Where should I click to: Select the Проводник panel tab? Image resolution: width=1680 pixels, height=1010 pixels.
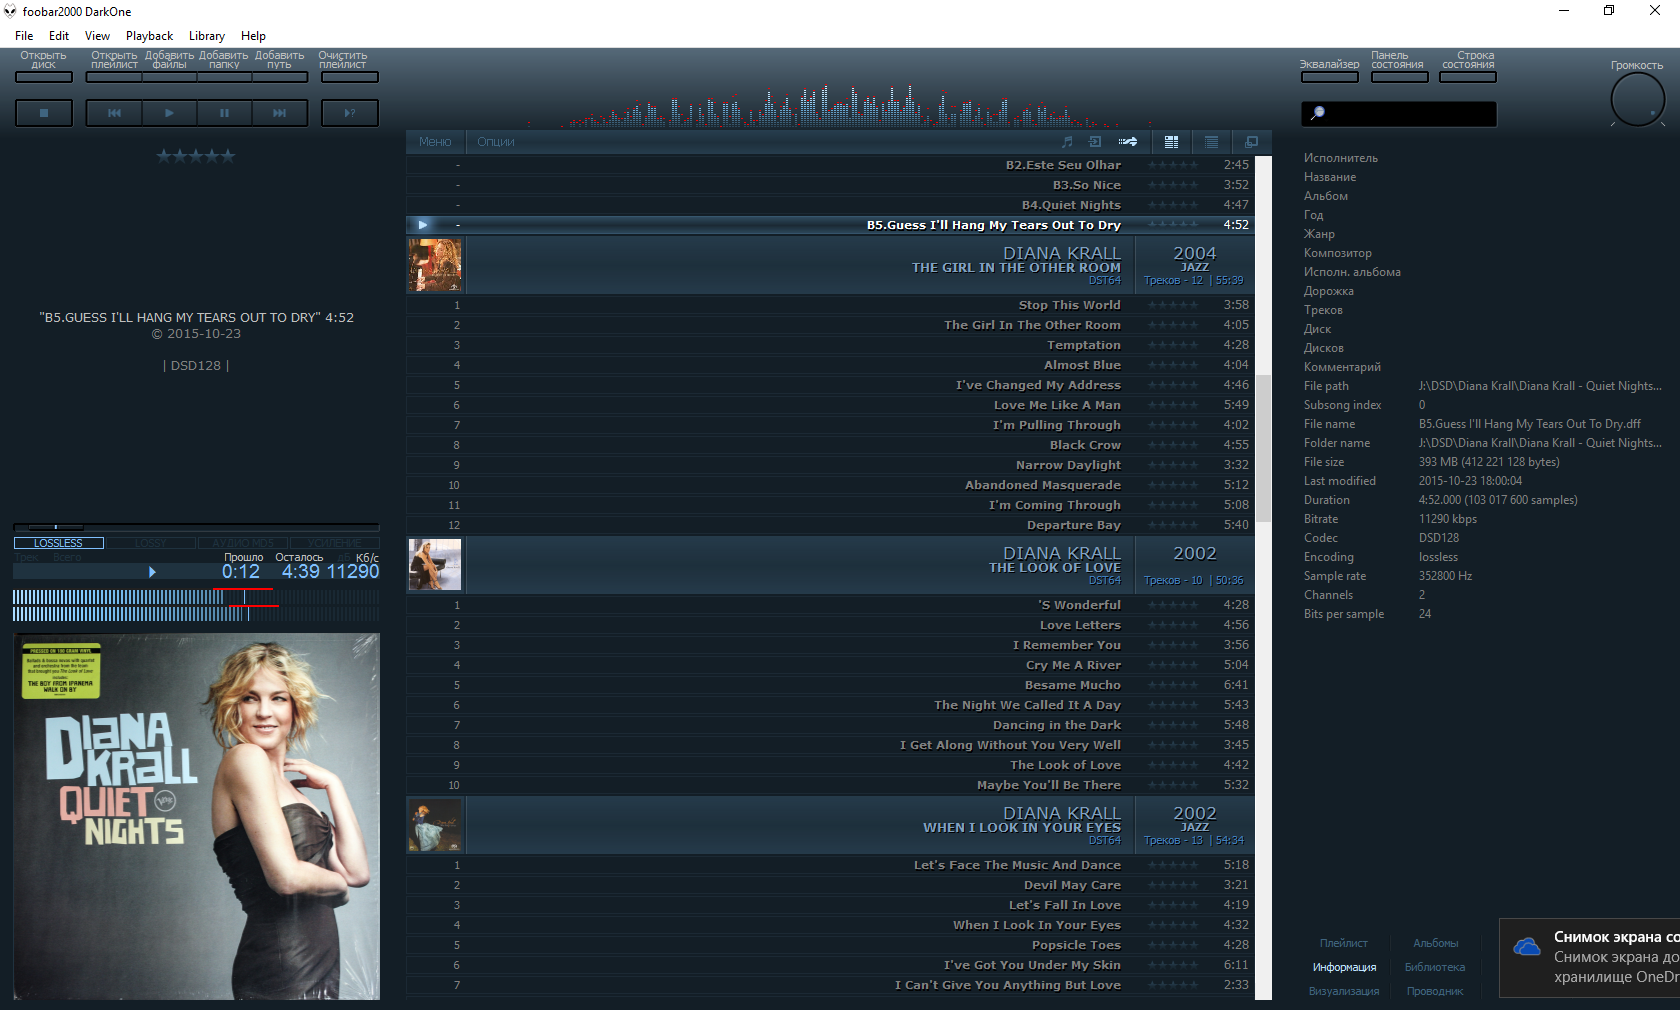[1435, 991]
